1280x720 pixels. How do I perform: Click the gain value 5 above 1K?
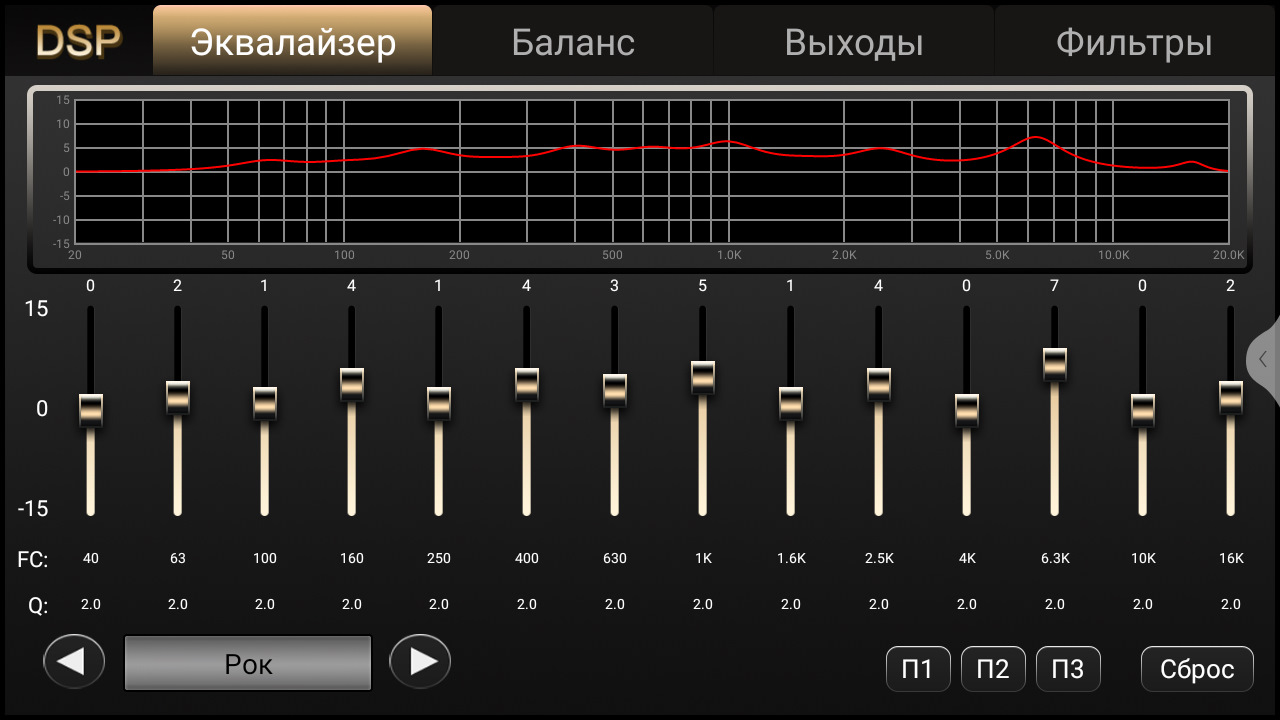pyautogui.click(x=703, y=286)
